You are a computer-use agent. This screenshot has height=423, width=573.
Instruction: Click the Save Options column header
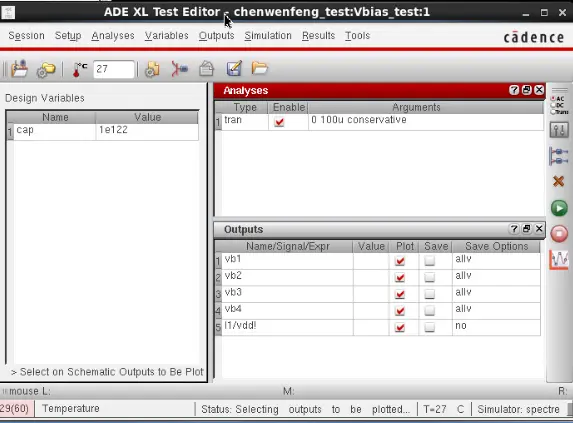496,247
